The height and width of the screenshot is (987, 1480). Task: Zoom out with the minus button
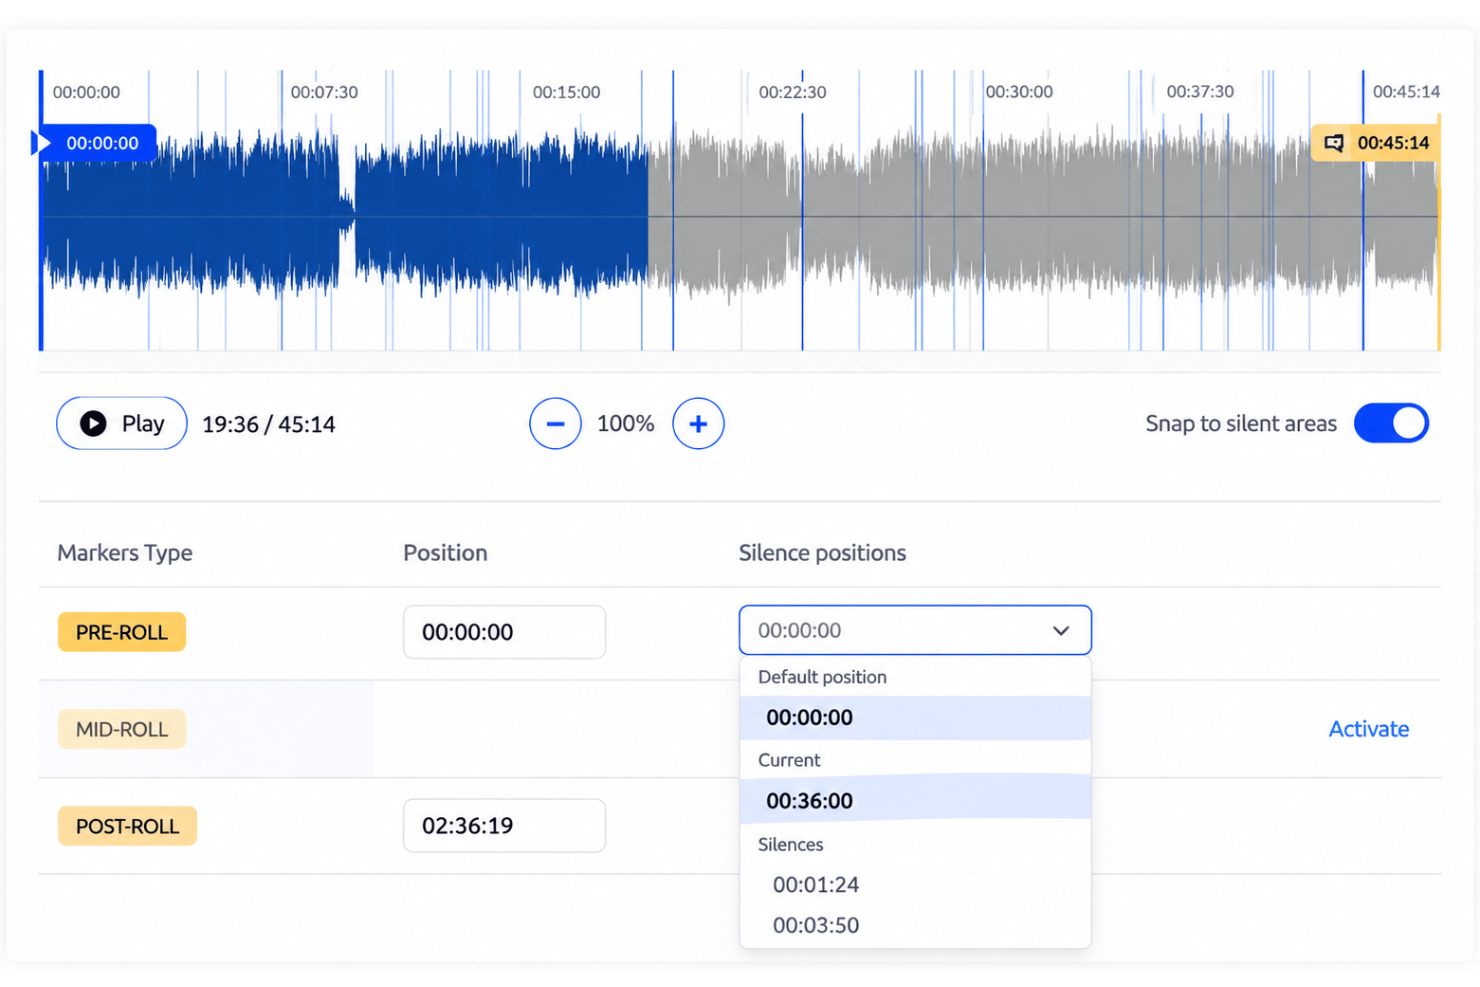point(555,423)
